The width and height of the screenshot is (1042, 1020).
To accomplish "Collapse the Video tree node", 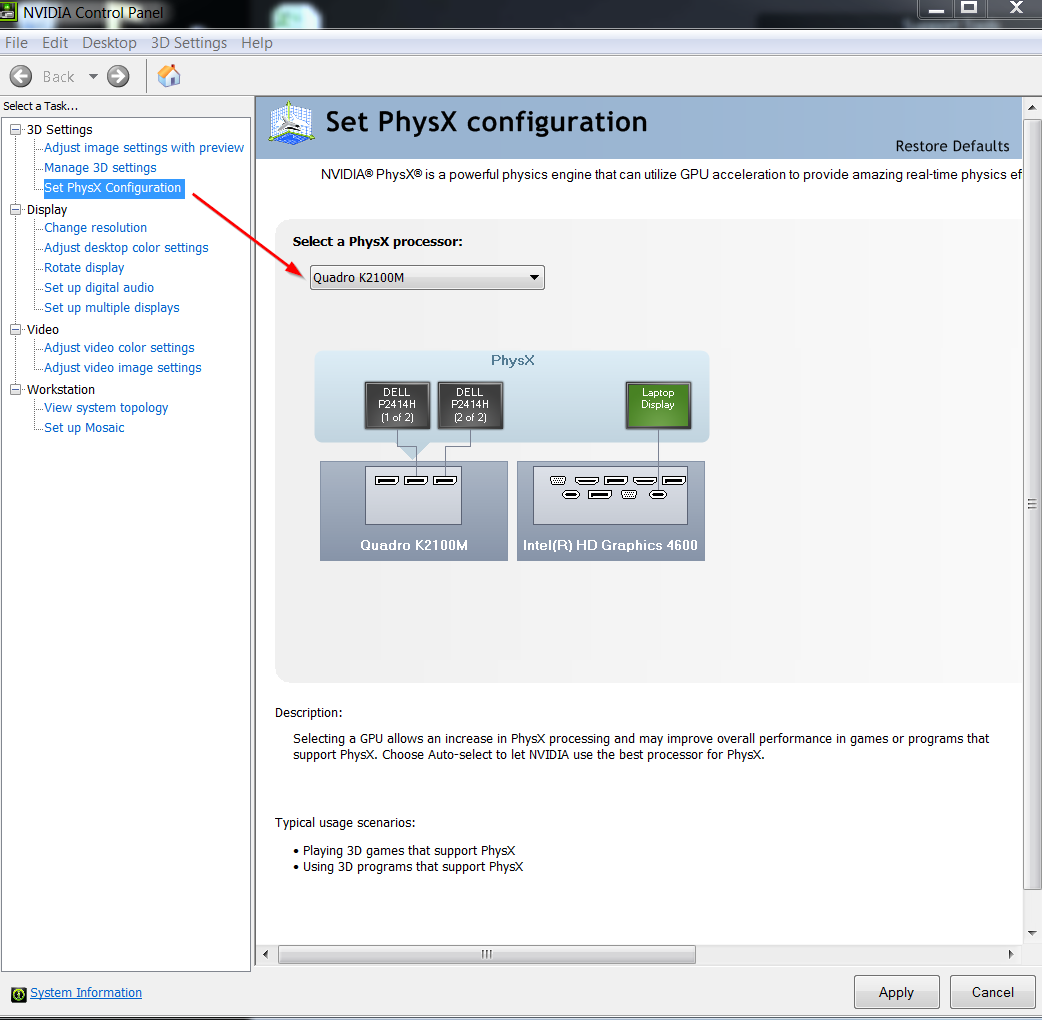I will click(x=15, y=329).
